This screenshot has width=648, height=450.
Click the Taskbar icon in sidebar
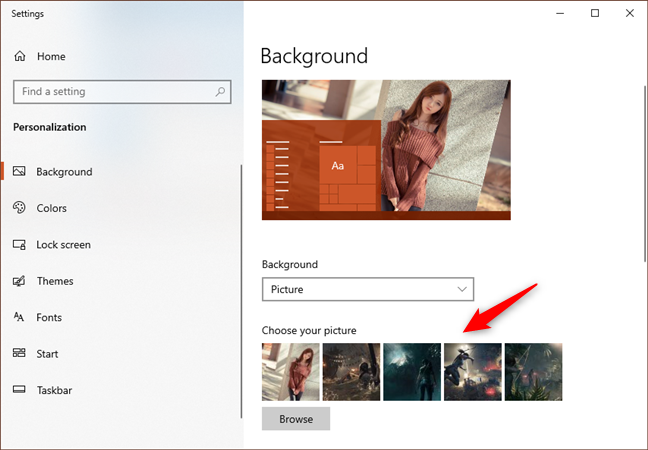click(x=19, y=390)
